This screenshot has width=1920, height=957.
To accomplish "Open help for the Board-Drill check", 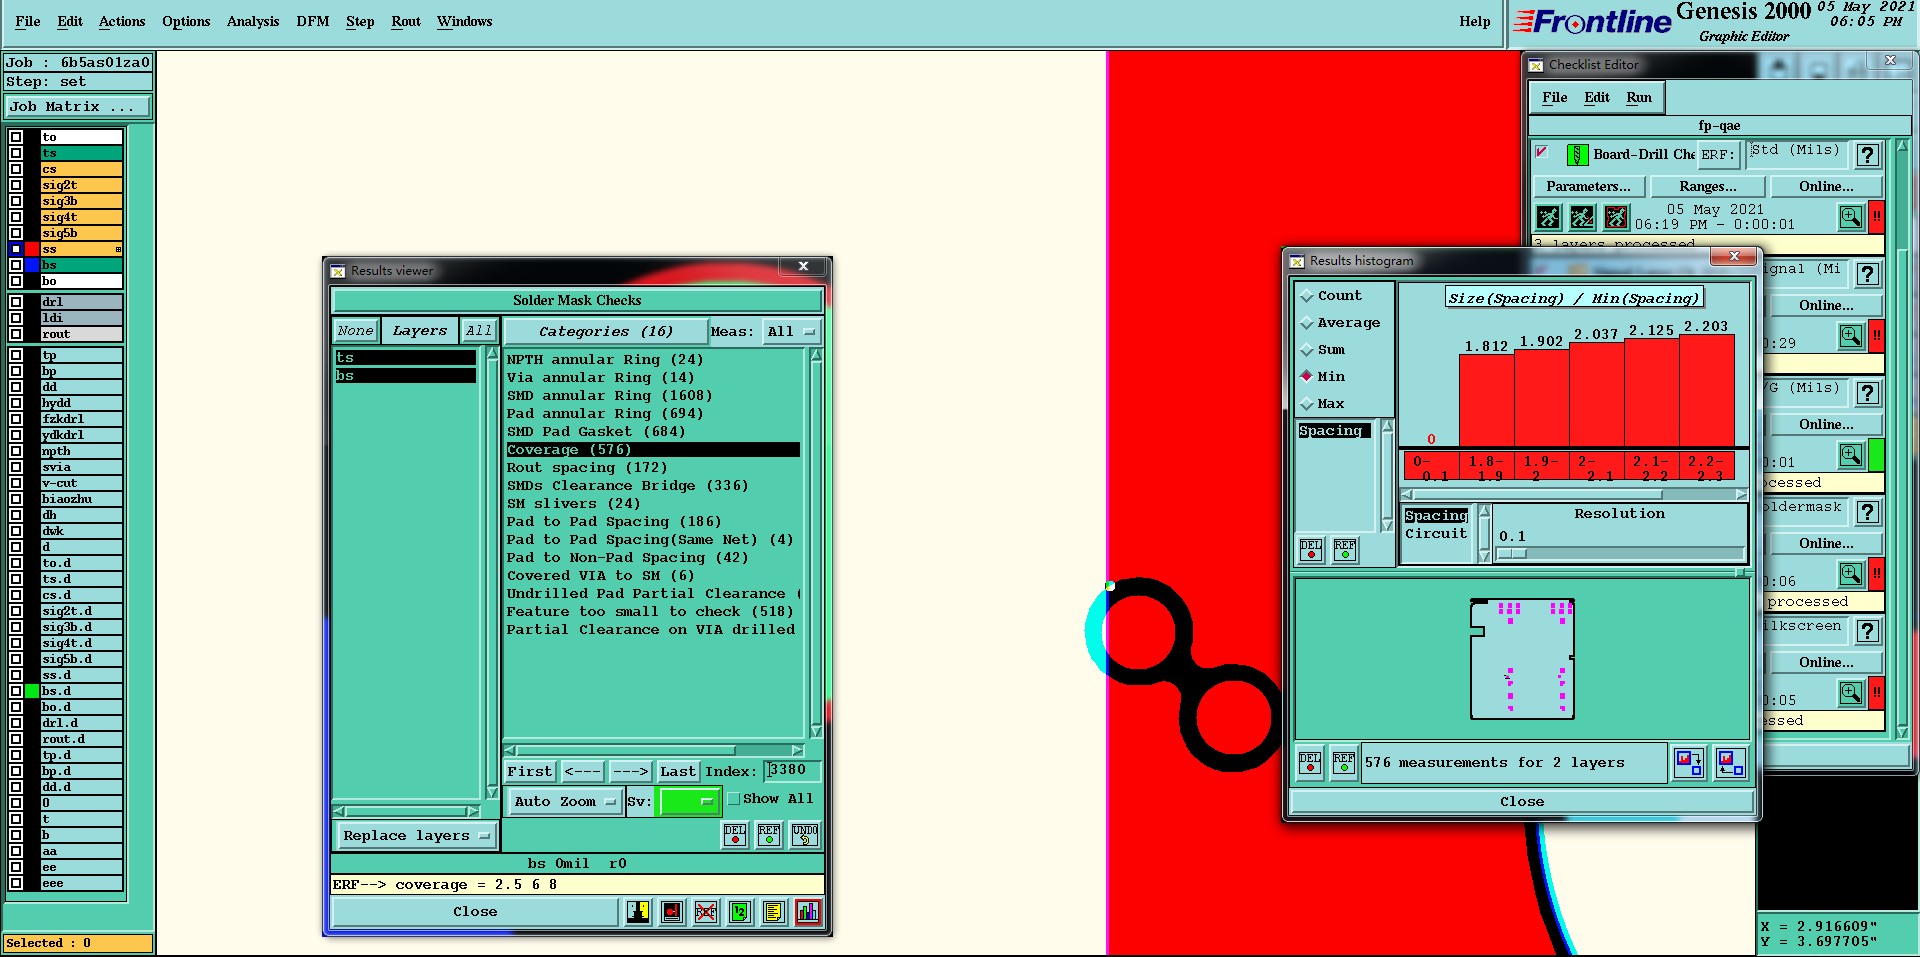I will point(1867,155).
